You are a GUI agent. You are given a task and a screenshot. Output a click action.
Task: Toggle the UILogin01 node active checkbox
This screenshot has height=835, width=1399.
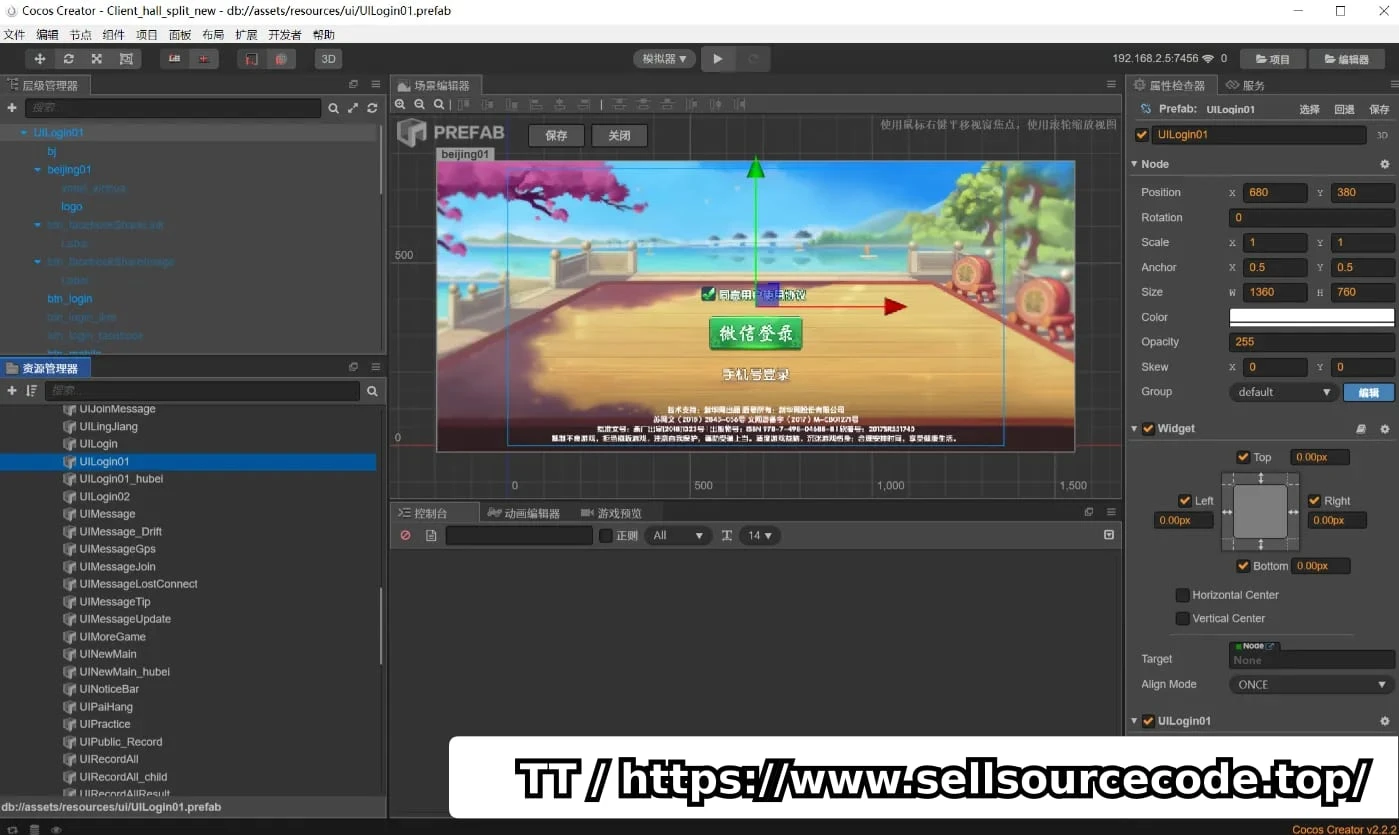(1142, 135)
